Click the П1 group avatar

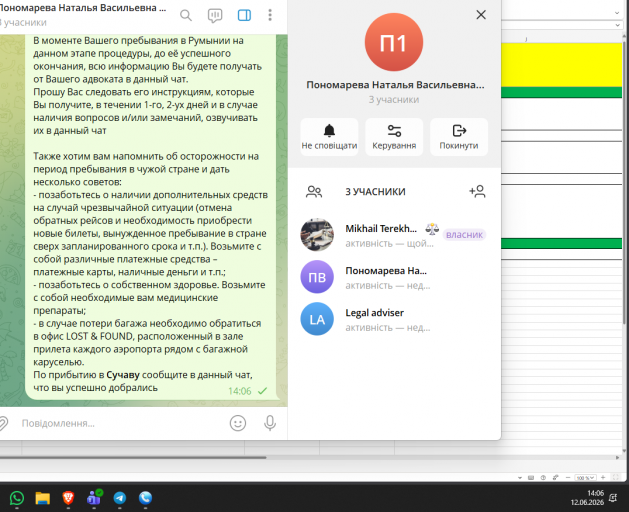pyautogui.click(x=394, y=42)
